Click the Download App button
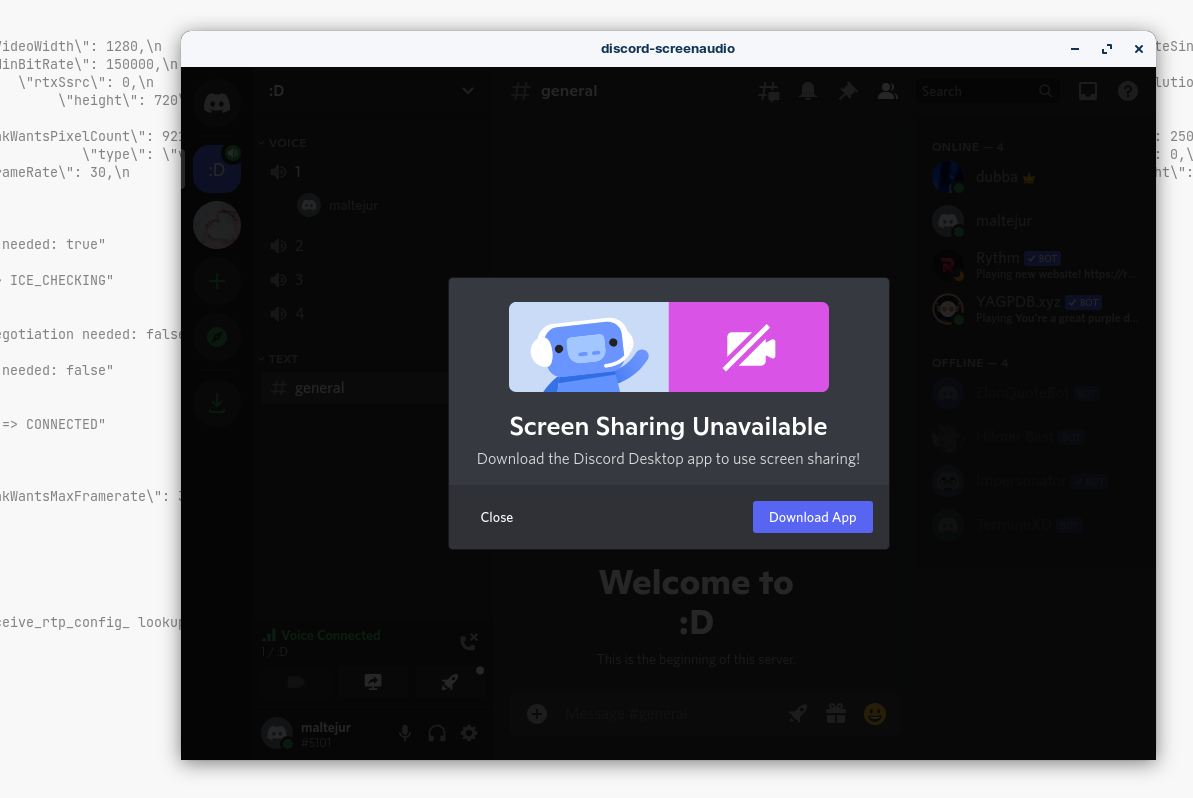 point(813,517)
